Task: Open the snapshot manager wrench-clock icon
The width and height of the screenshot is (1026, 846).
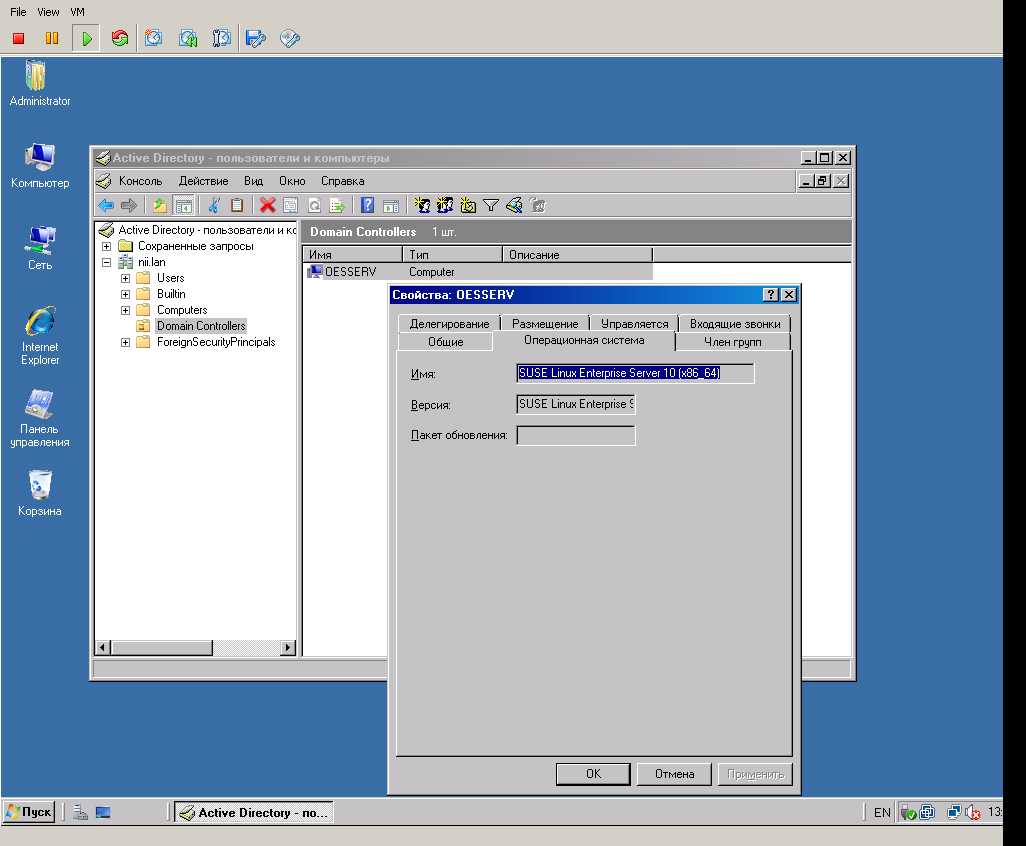Action: click(222, 39)
